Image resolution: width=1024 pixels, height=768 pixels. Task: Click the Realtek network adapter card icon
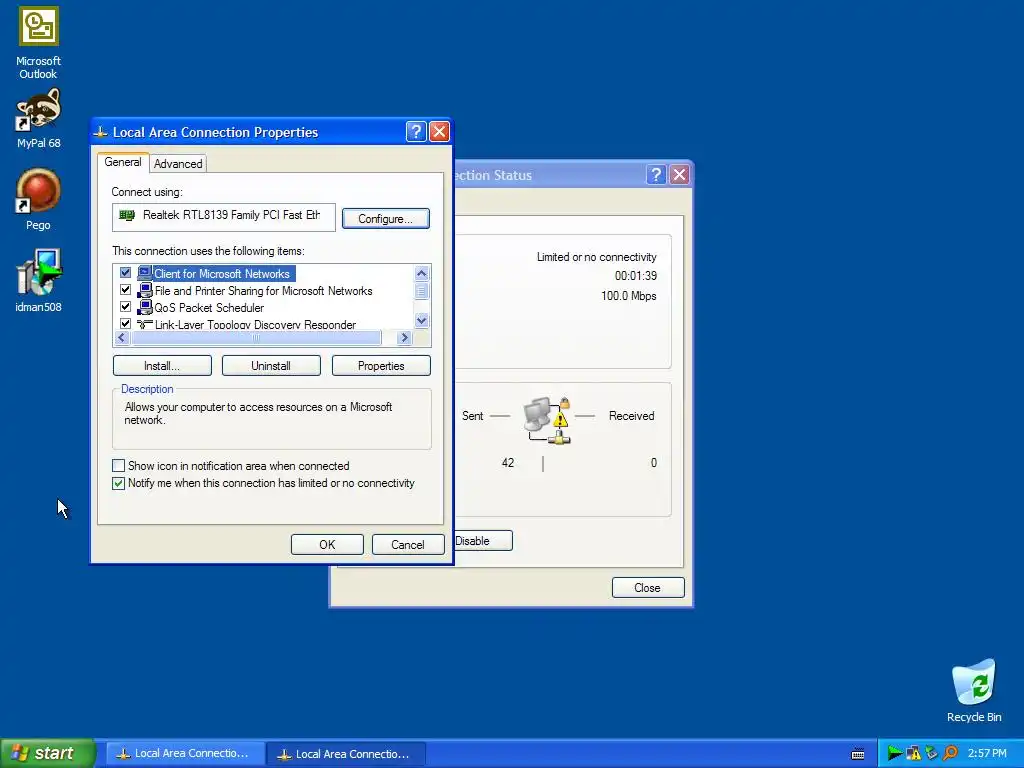pyautogui.click(x=127, y=215)
